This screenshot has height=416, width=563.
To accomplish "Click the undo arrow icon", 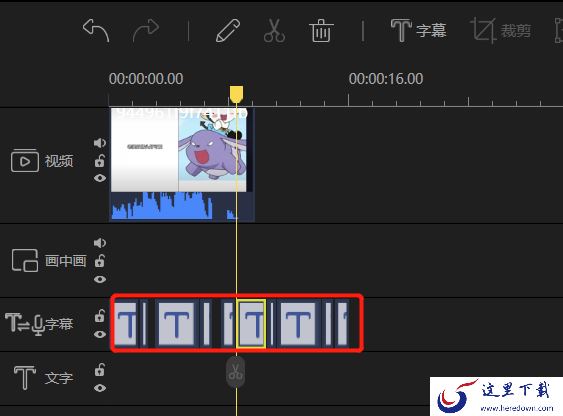I will tap(96, 31).
